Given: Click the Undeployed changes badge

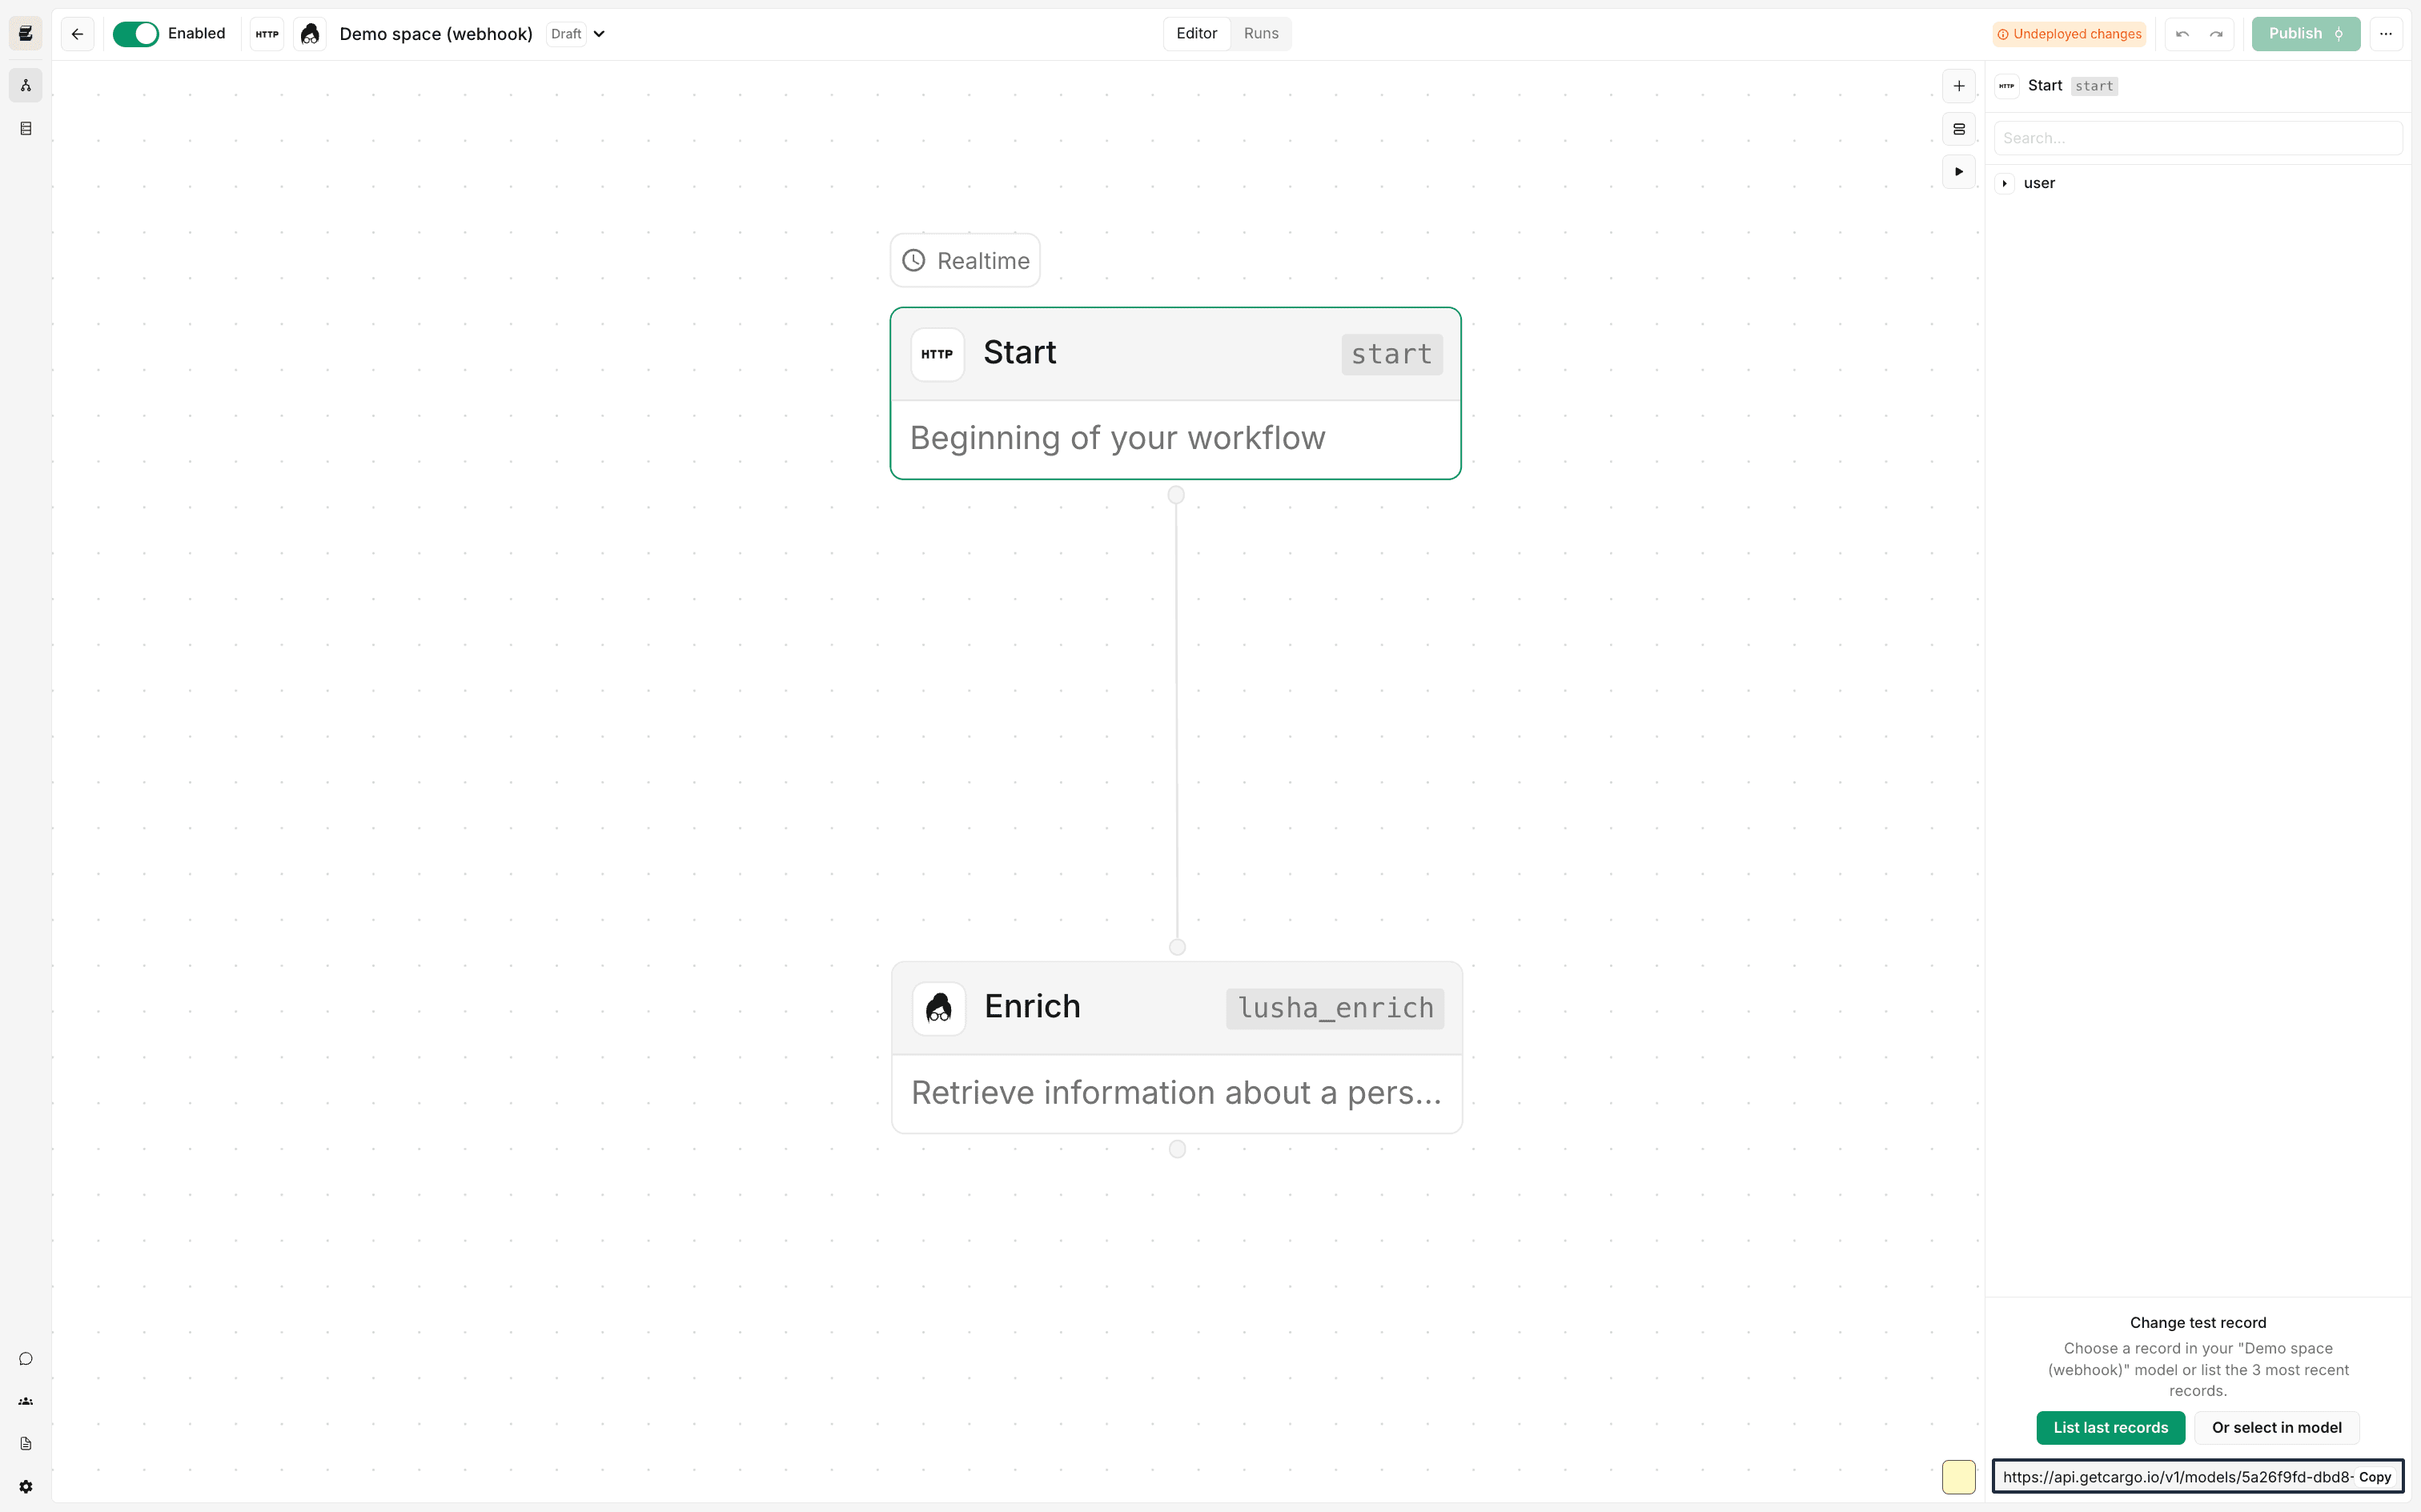Looking at the screenshot, I should (2069, 33).
